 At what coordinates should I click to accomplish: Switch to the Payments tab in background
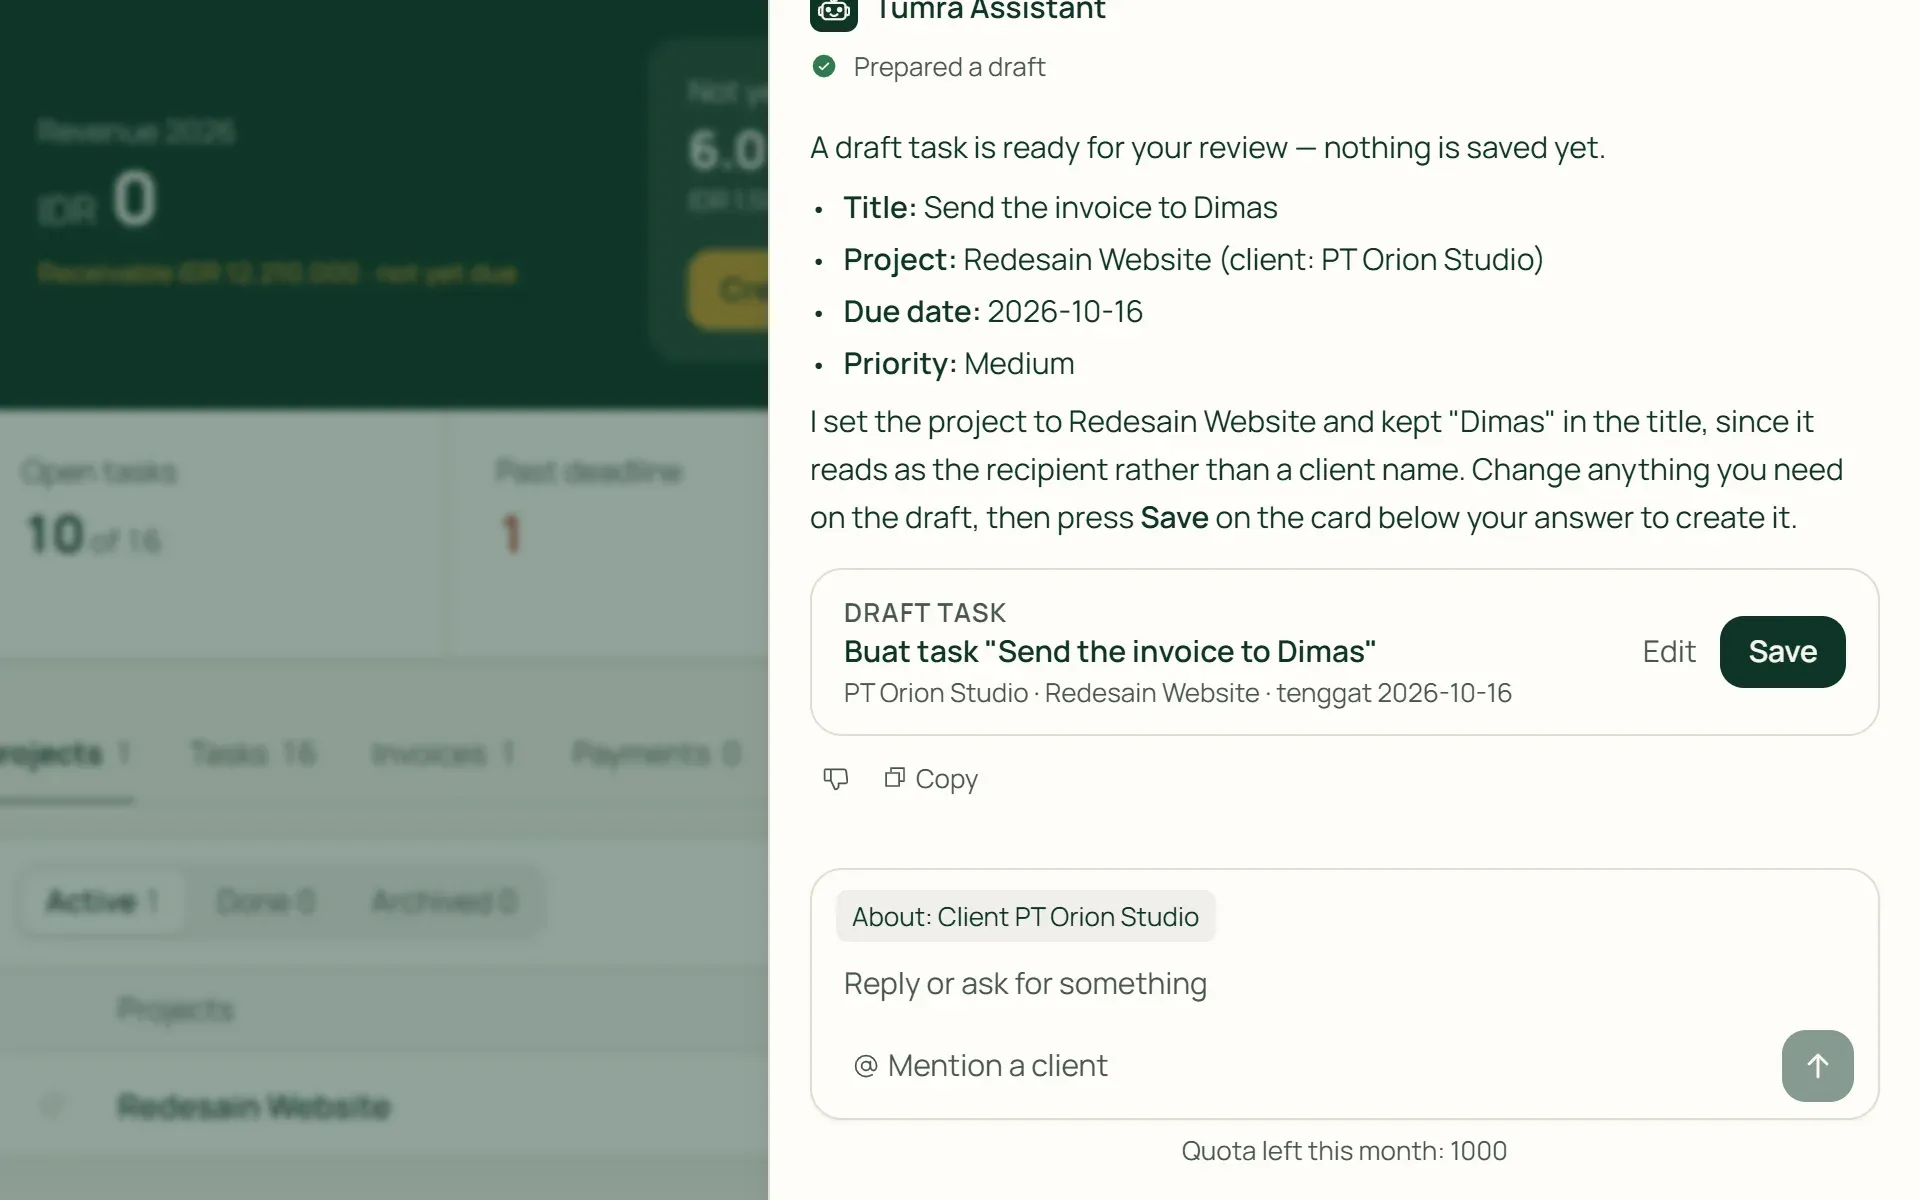[657, 754]
